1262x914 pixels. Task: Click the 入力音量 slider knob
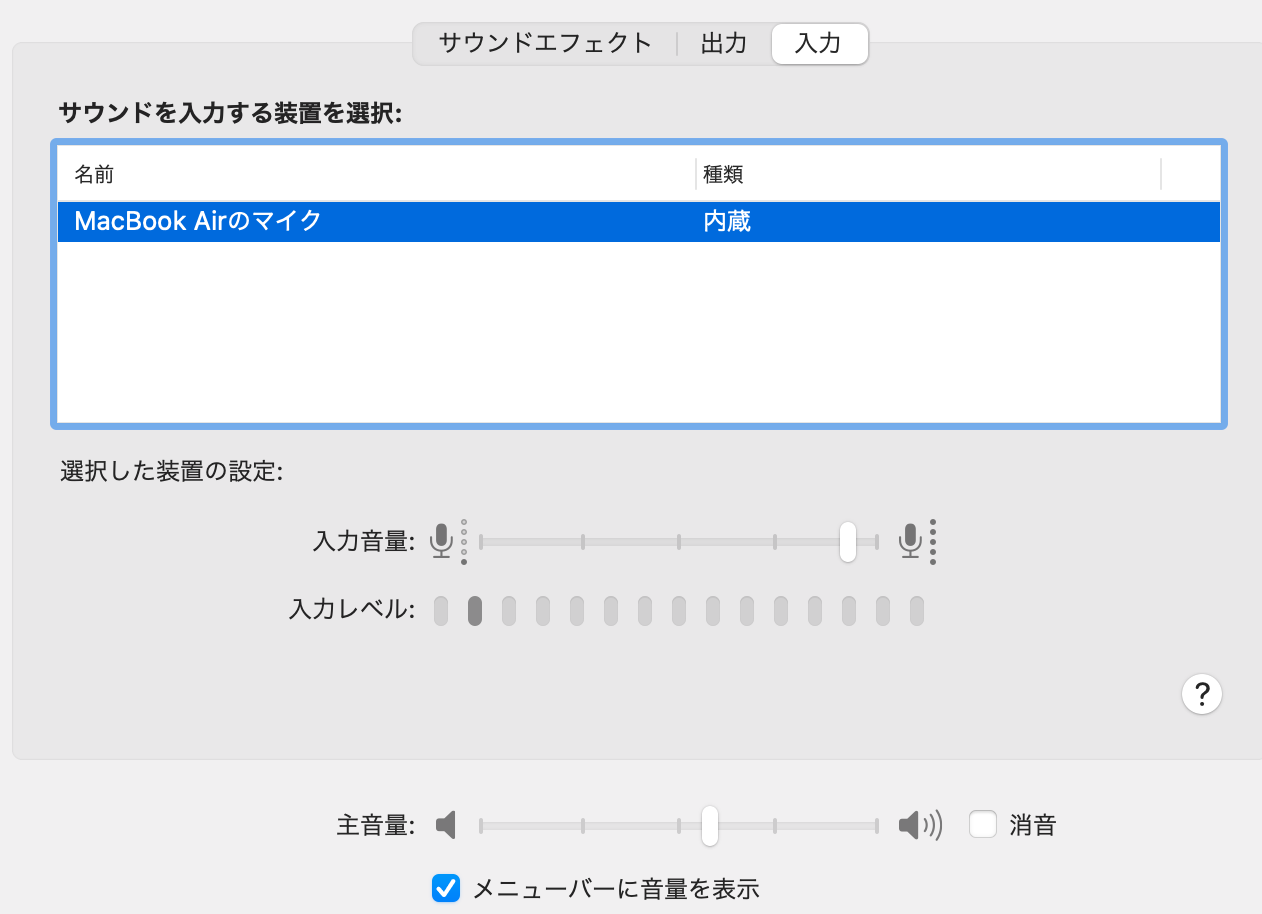click(x=848, y=542)
